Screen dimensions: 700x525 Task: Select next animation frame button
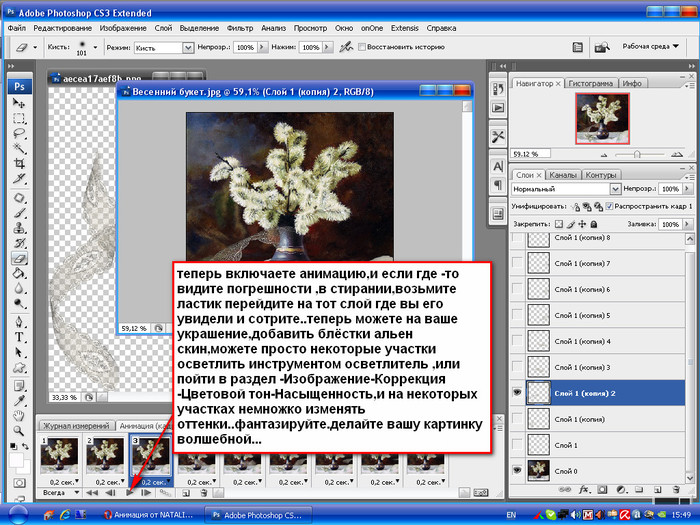[x=146, y=493]
